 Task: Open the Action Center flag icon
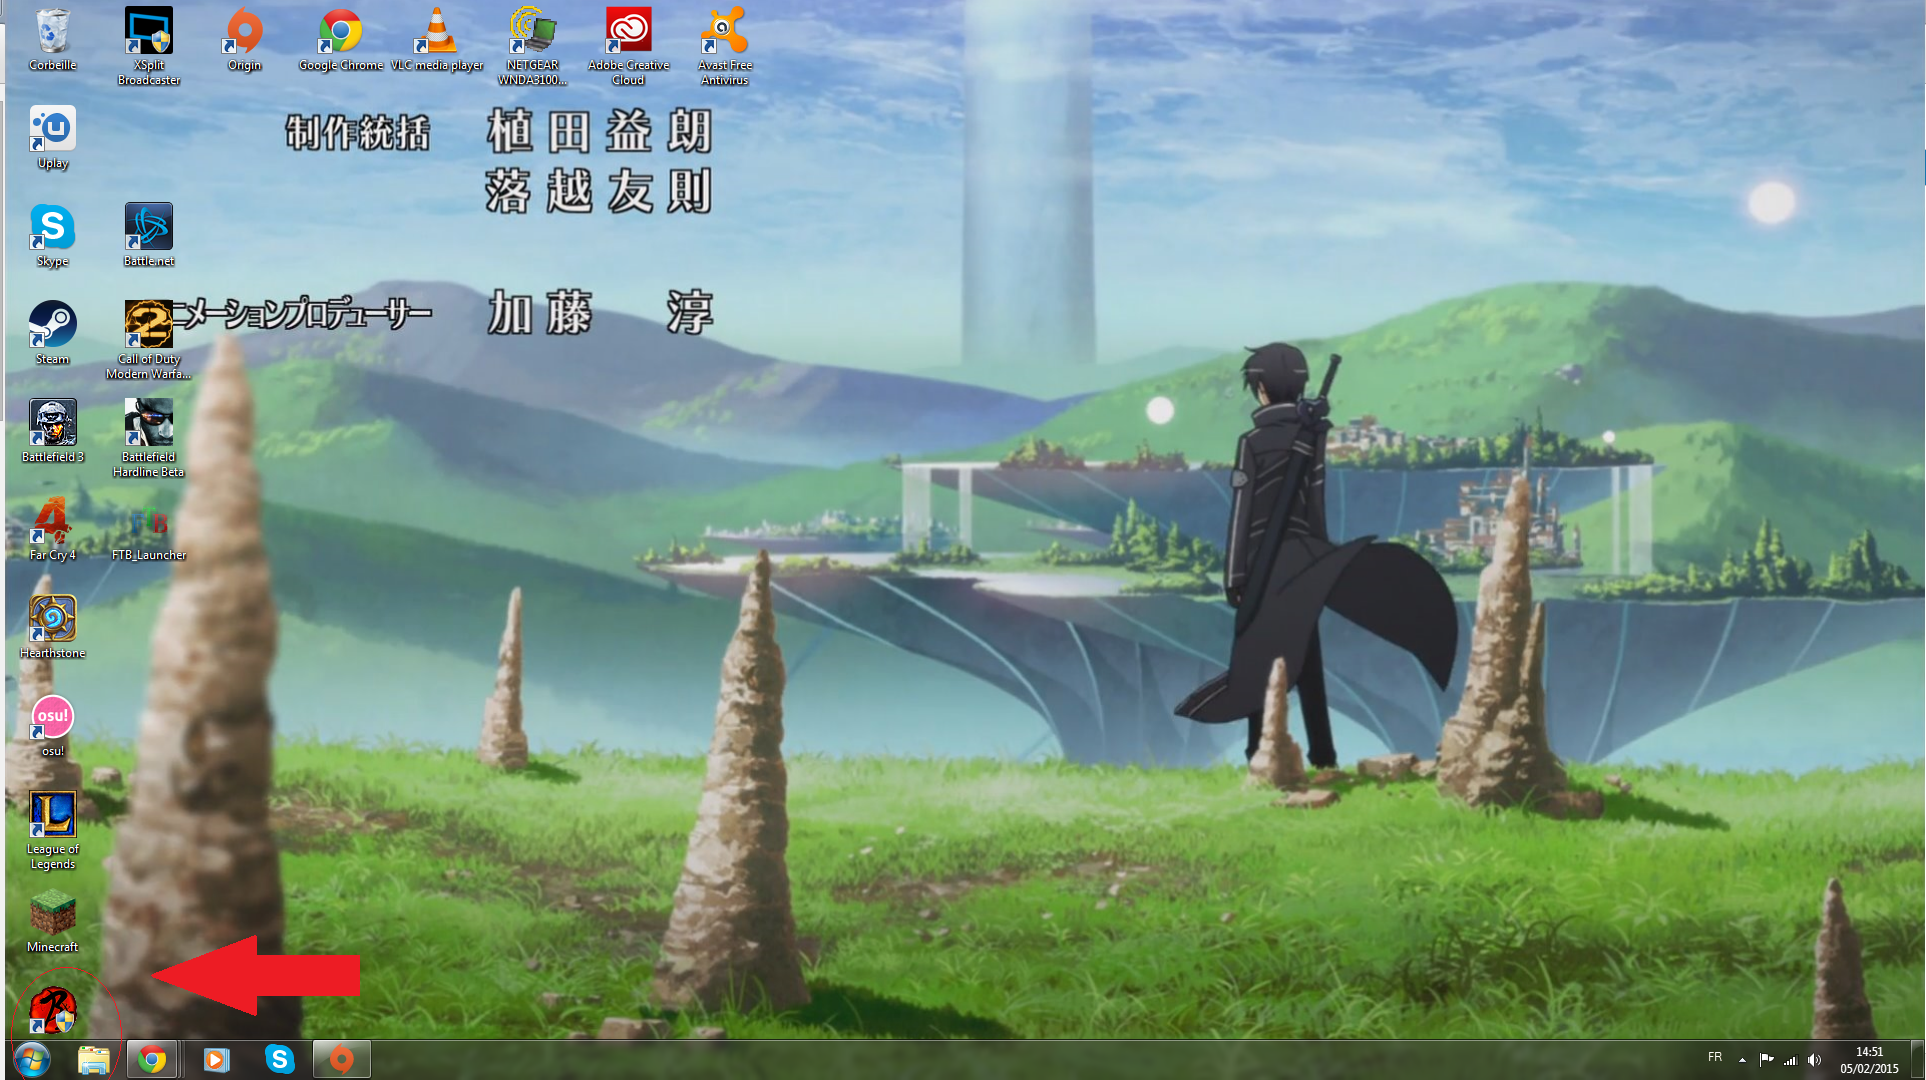tap(1766, 1059)
